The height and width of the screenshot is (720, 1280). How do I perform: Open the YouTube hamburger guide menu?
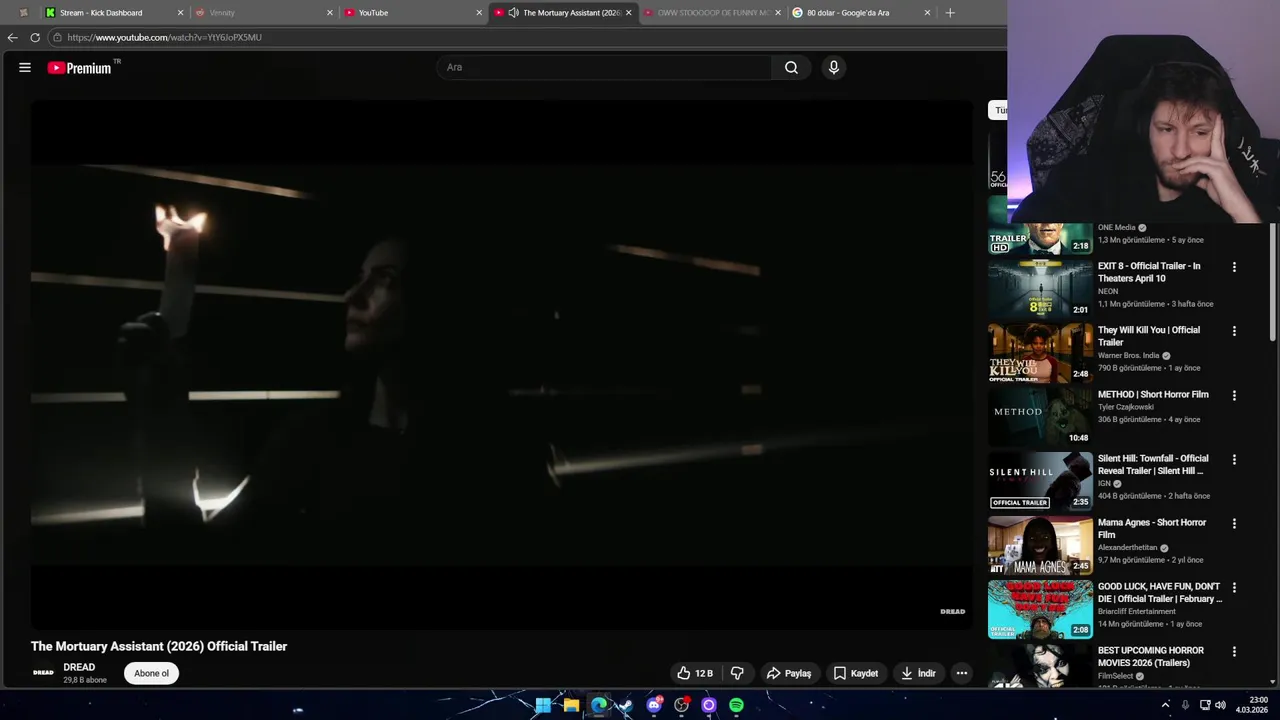point(25,68)
